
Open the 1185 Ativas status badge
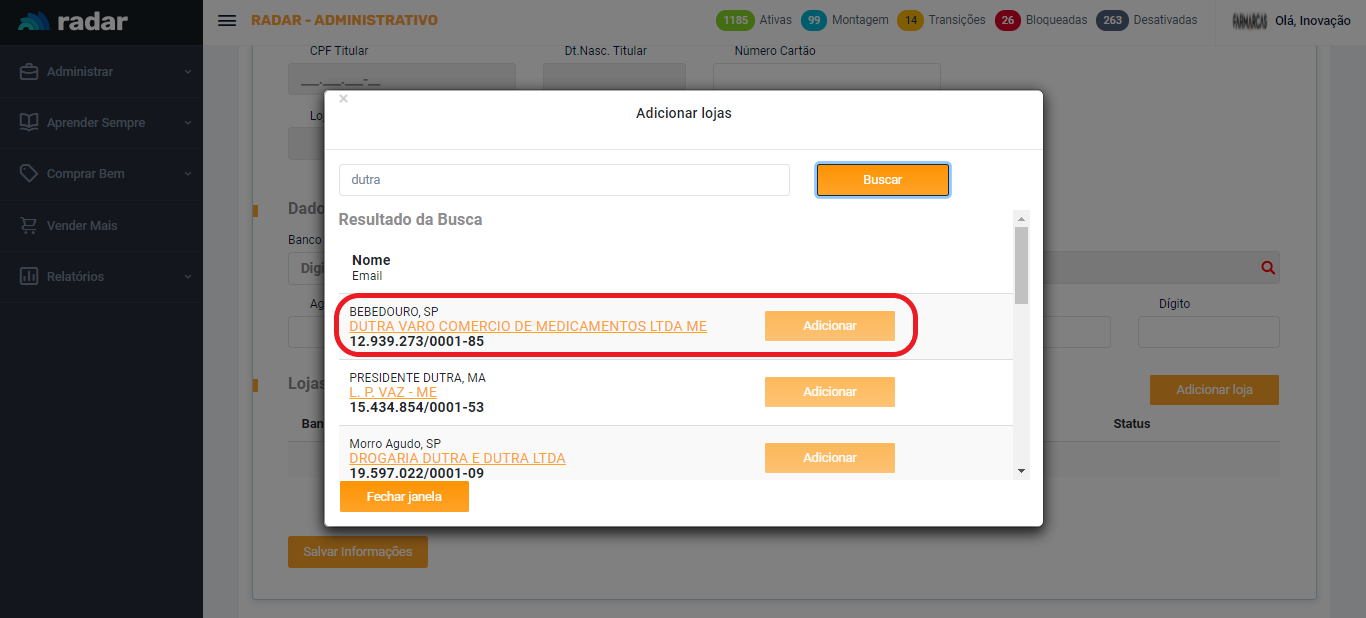pos(754,20)
